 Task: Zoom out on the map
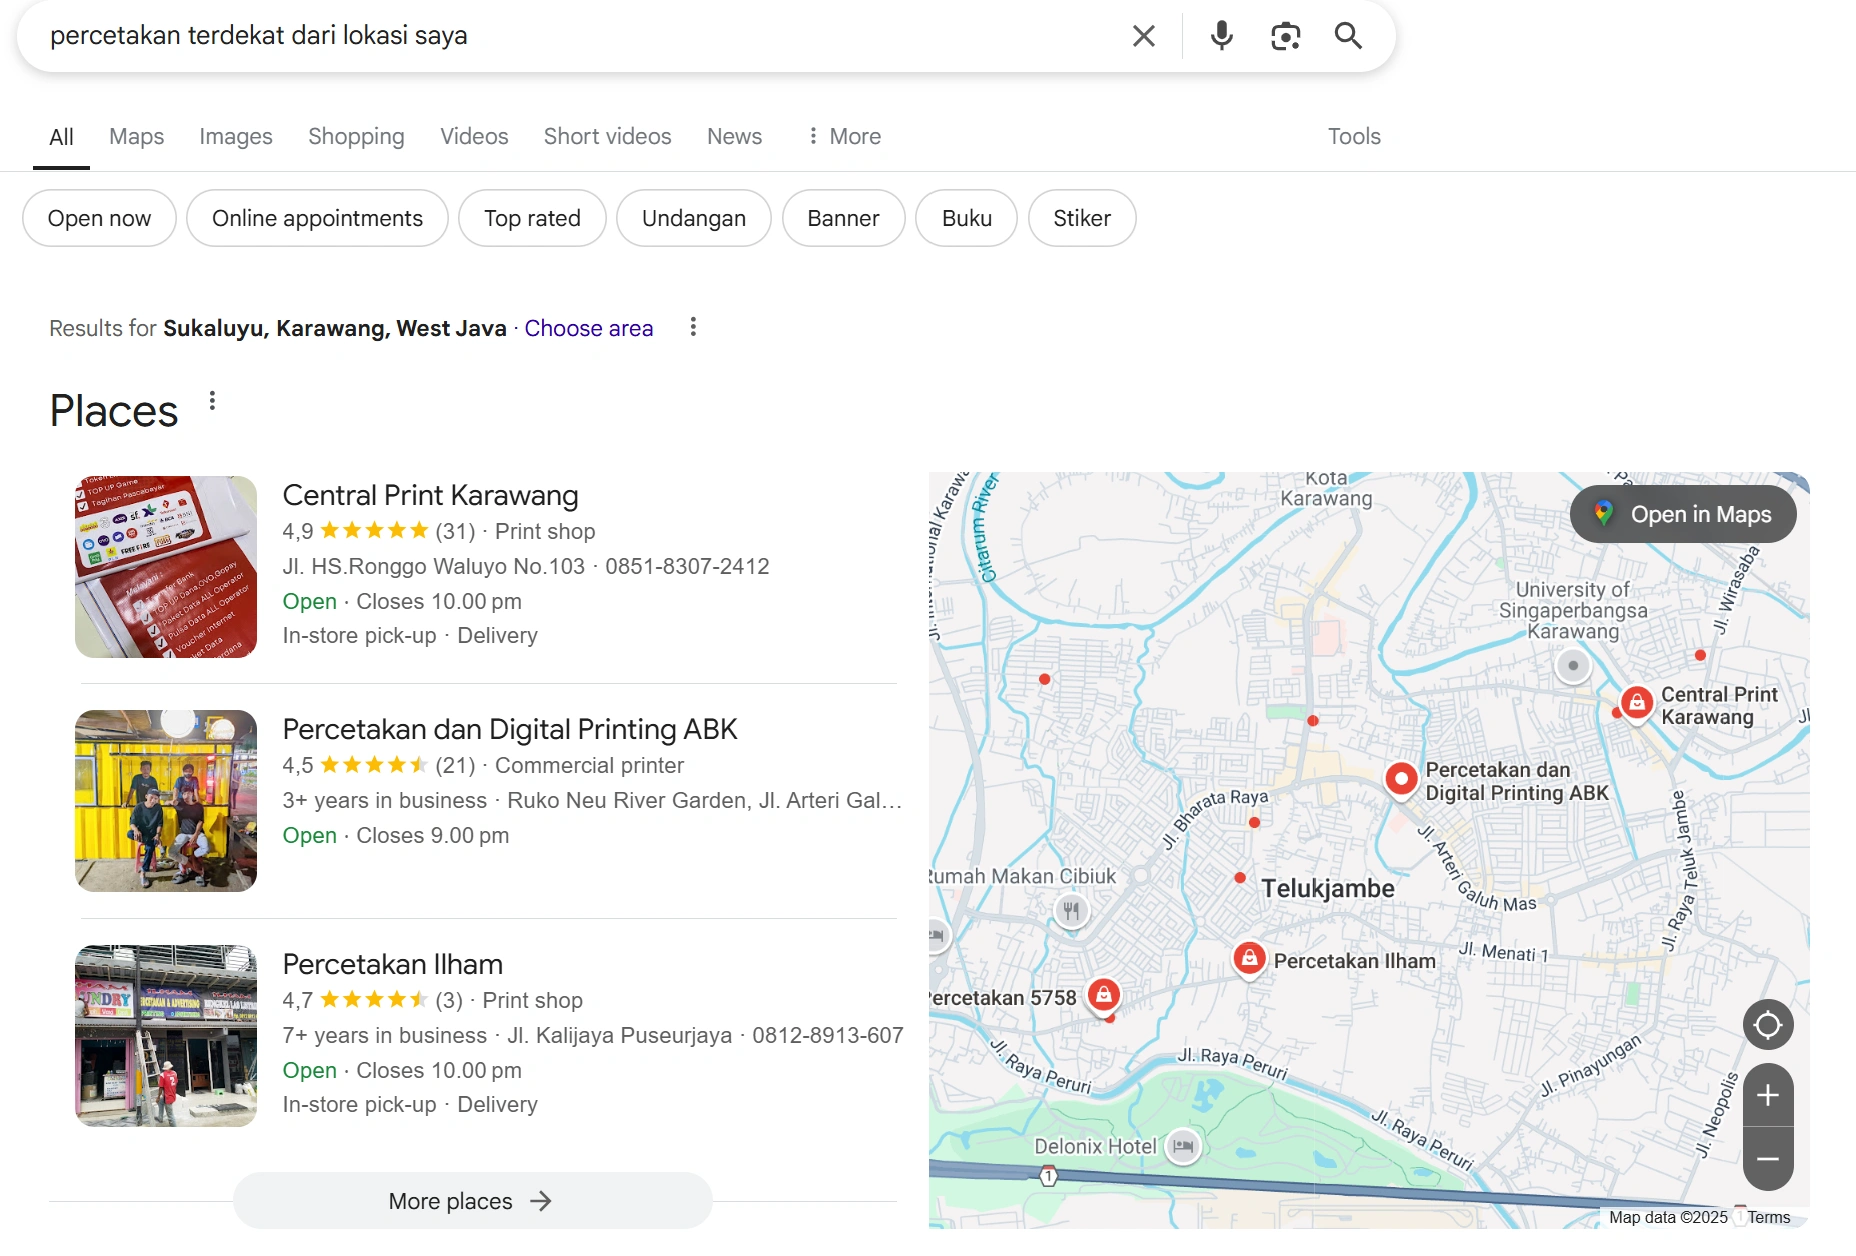point(1767,1159)
